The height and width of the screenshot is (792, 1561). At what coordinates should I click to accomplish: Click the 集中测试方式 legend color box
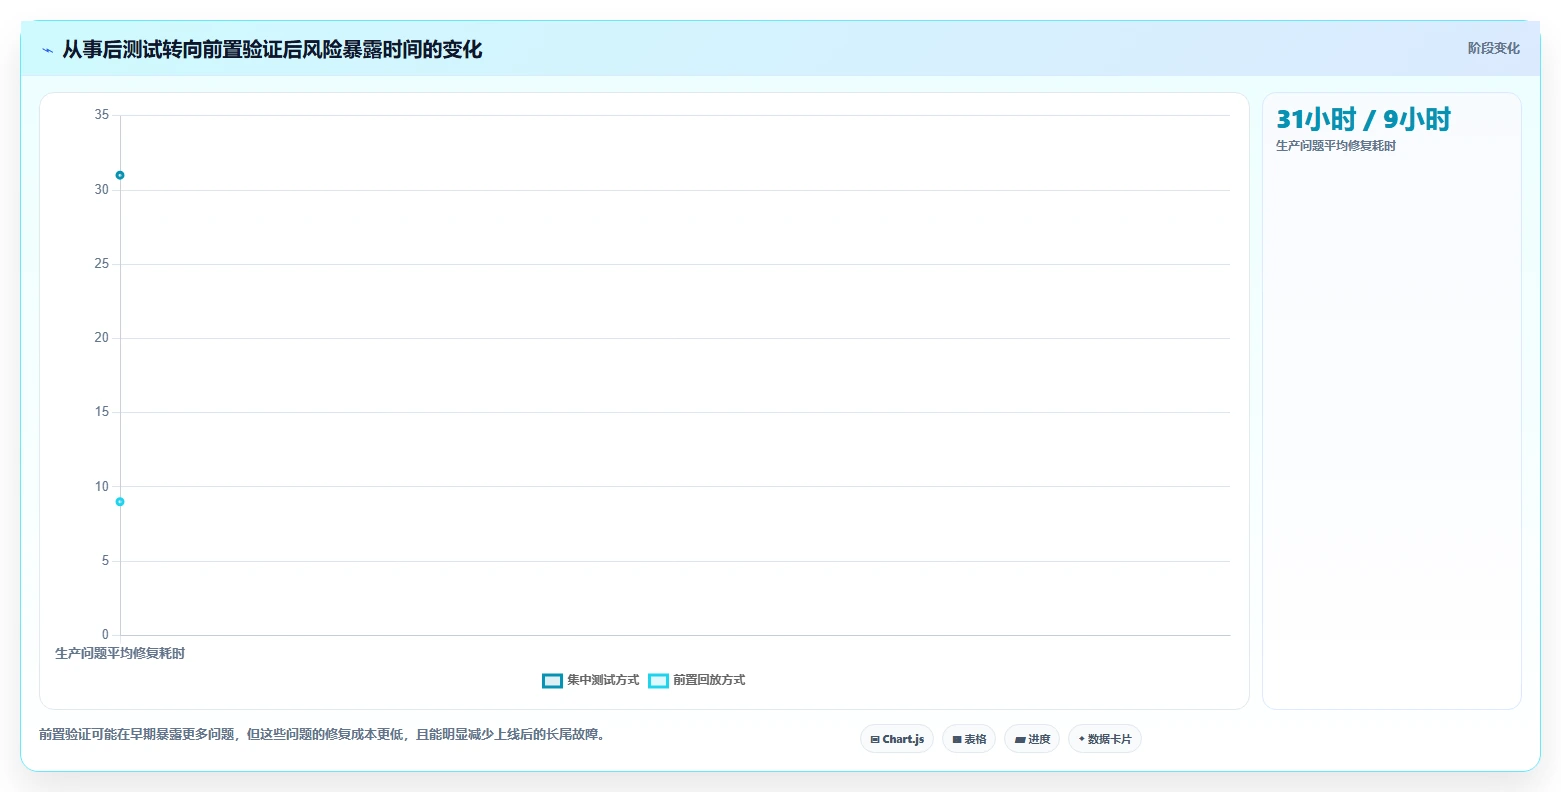(x=553, y=681)
